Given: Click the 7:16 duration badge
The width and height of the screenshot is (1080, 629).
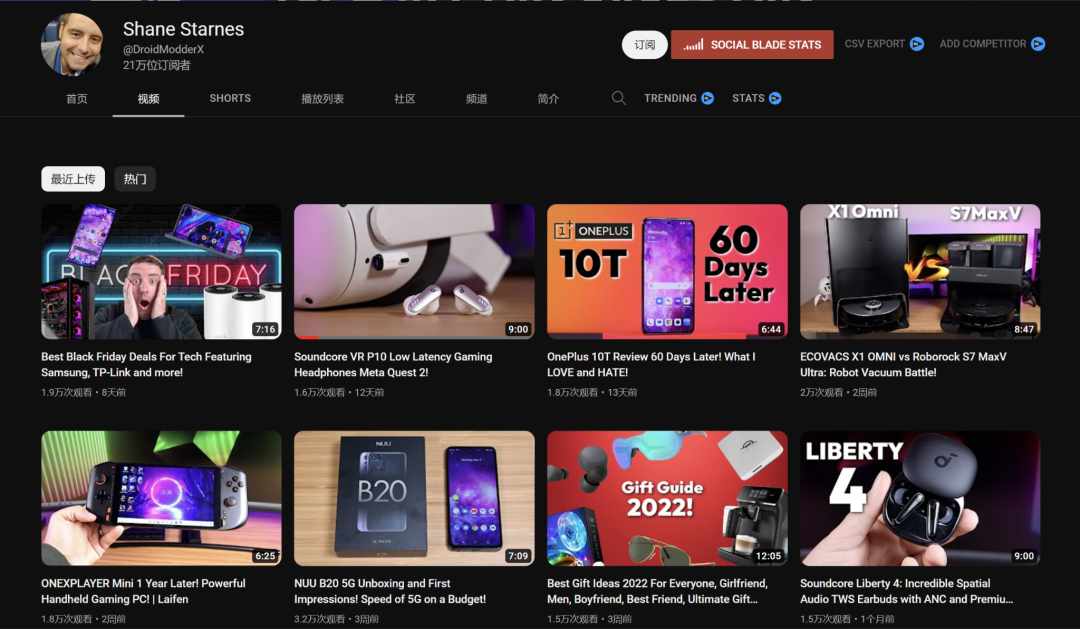Looking at the screenshot, I should (265, 329).
